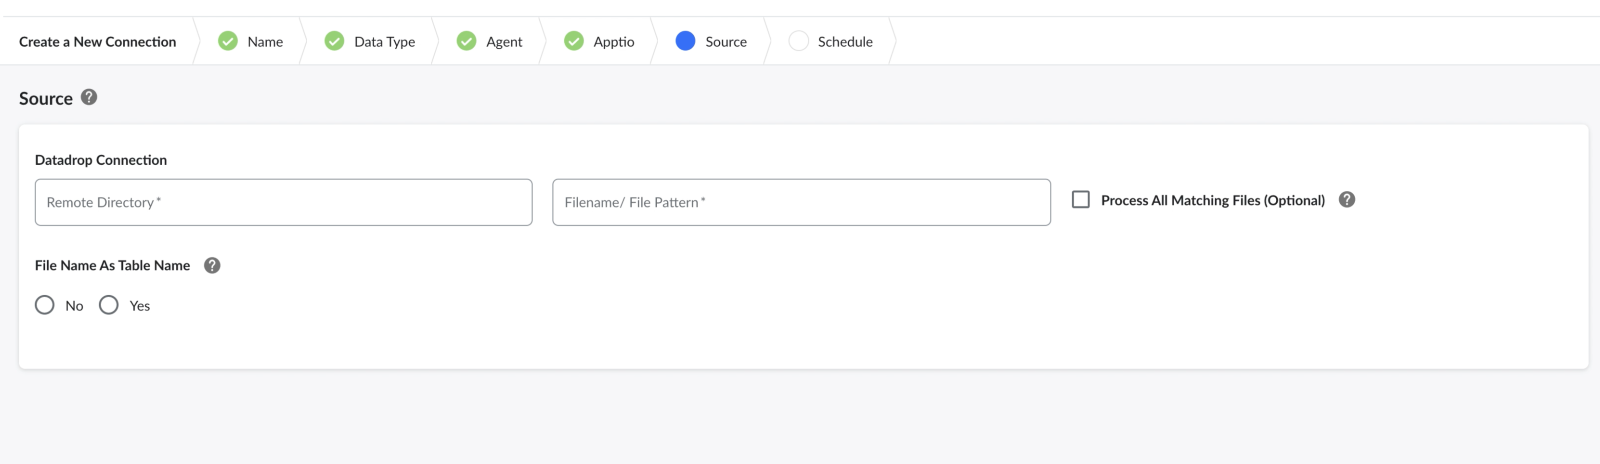Select the Yes radio option
Viewport: 1600px width, 464px height.
[x=109, y=305]
